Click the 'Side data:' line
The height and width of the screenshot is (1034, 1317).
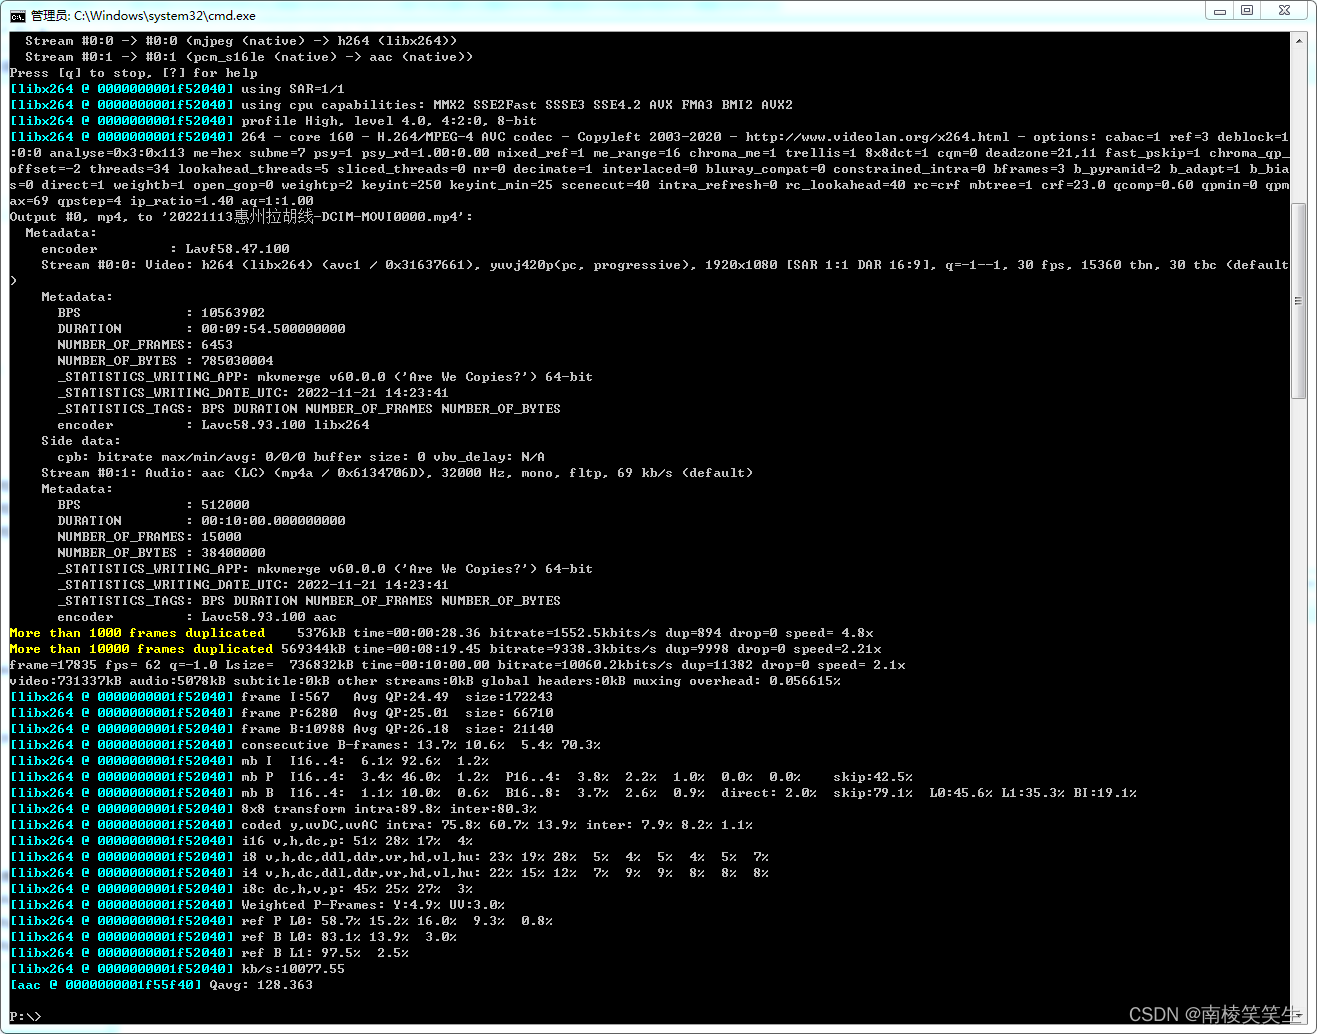(x=81, y=441)
